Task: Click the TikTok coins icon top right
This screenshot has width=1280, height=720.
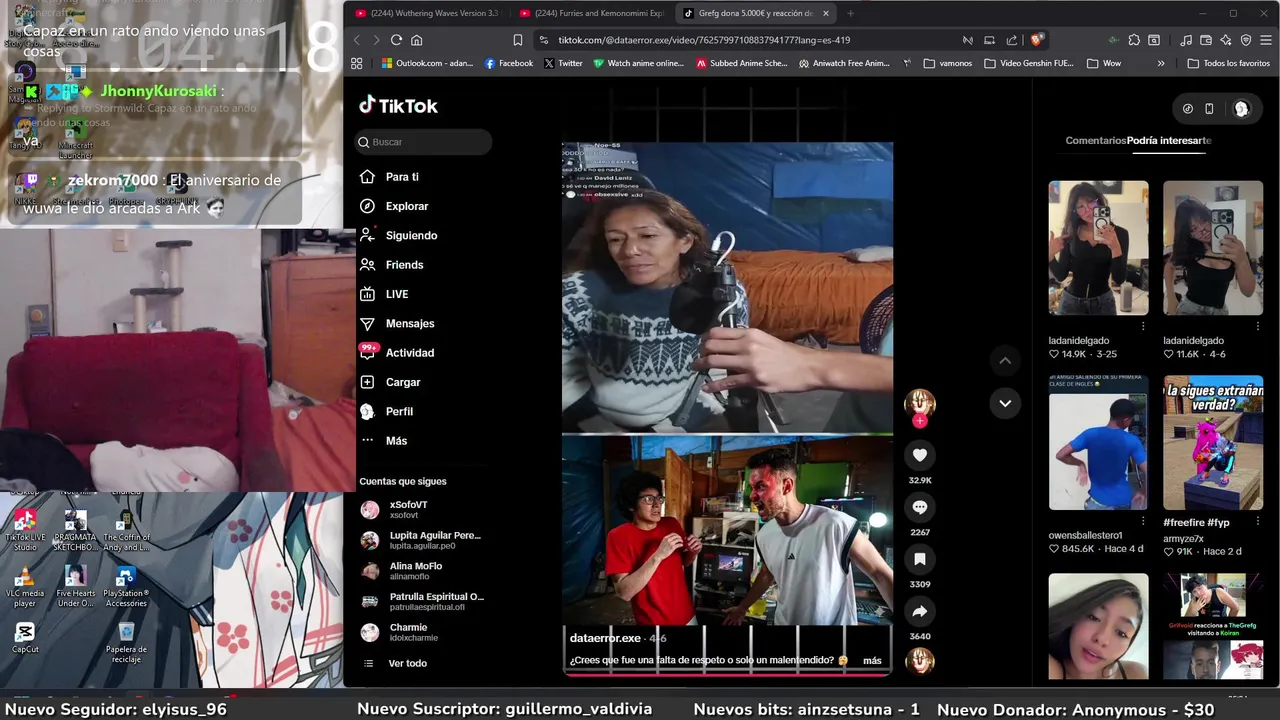Action: tap(1187, 109)
